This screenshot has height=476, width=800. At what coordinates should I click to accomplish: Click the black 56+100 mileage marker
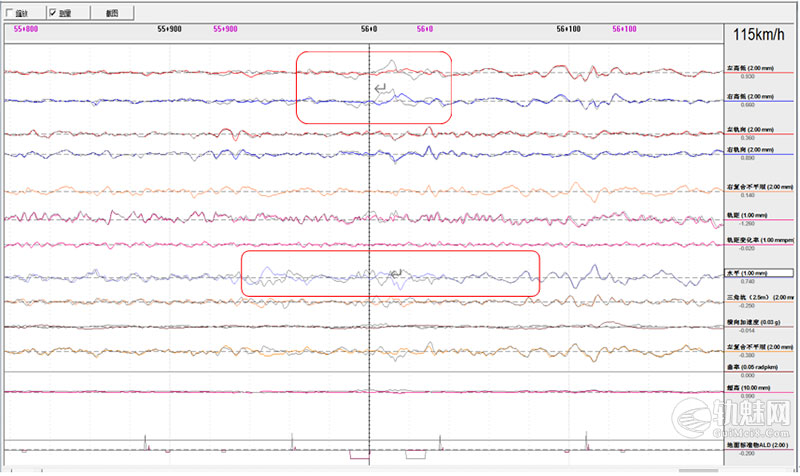point(568,29)
